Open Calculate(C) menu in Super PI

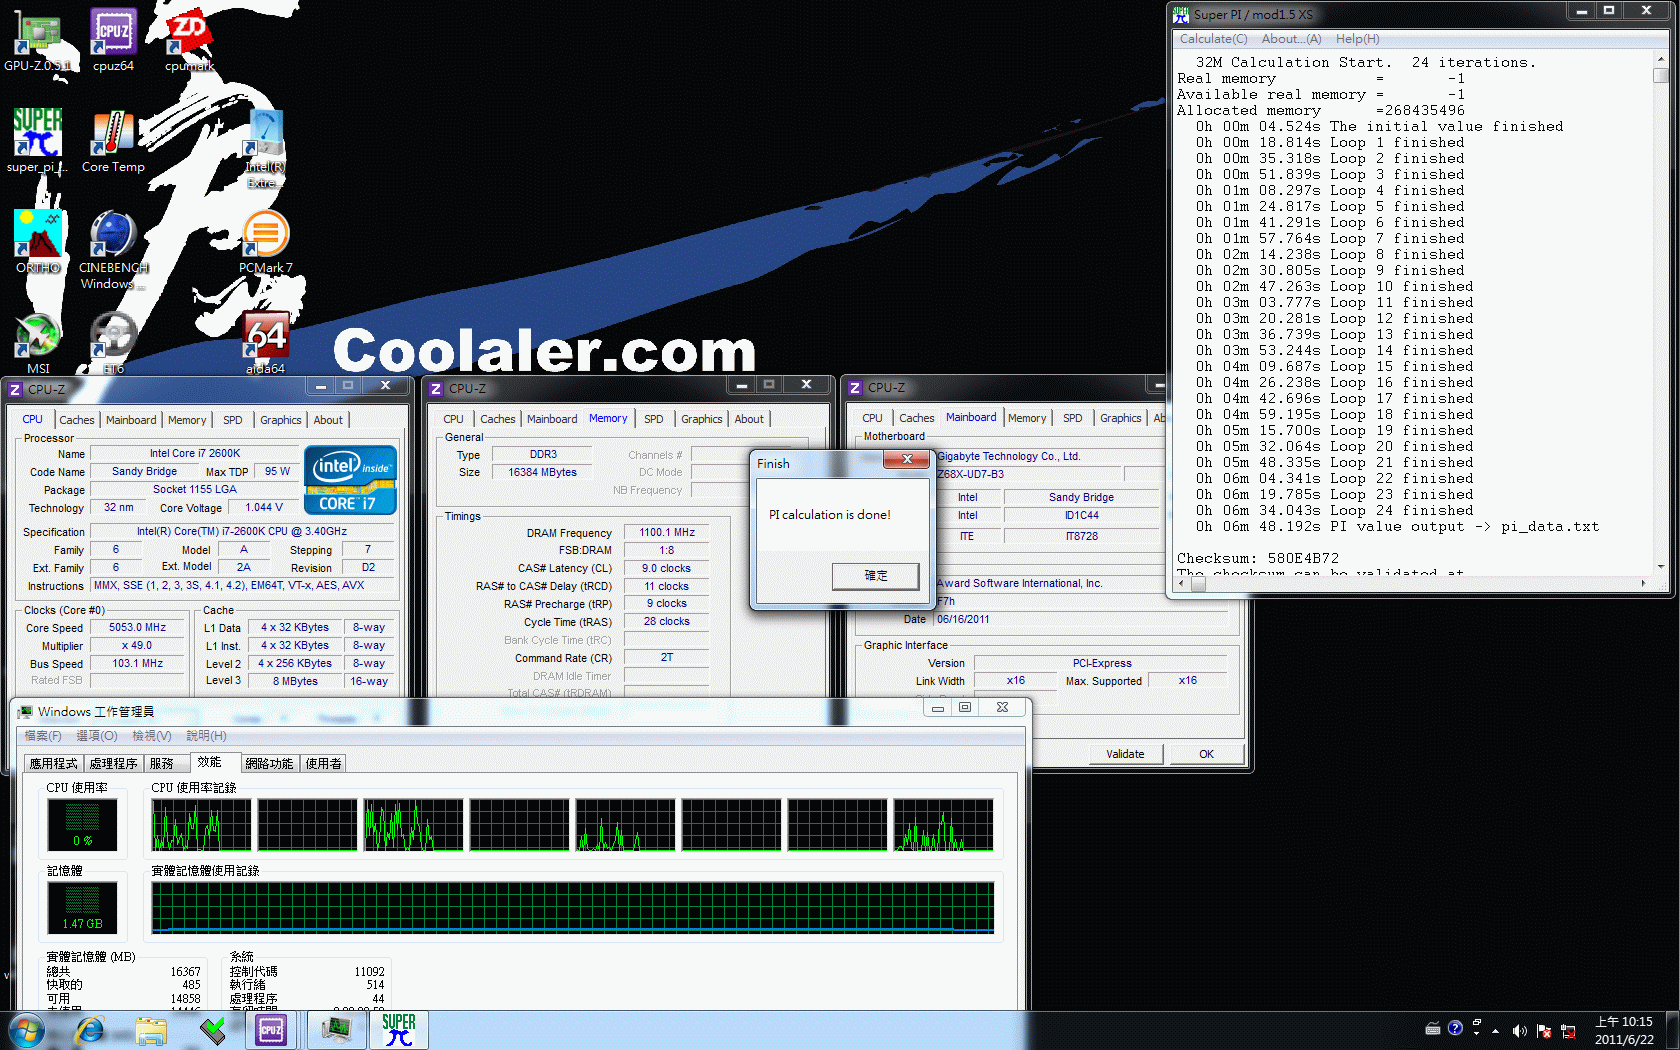(1213, 39)
